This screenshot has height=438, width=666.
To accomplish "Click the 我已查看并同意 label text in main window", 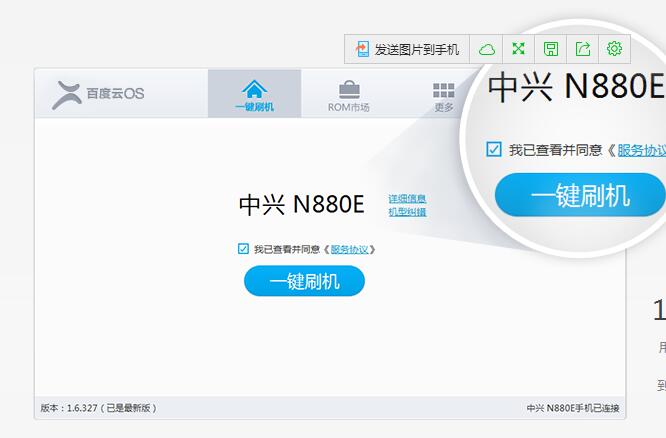I will [287, 249].
